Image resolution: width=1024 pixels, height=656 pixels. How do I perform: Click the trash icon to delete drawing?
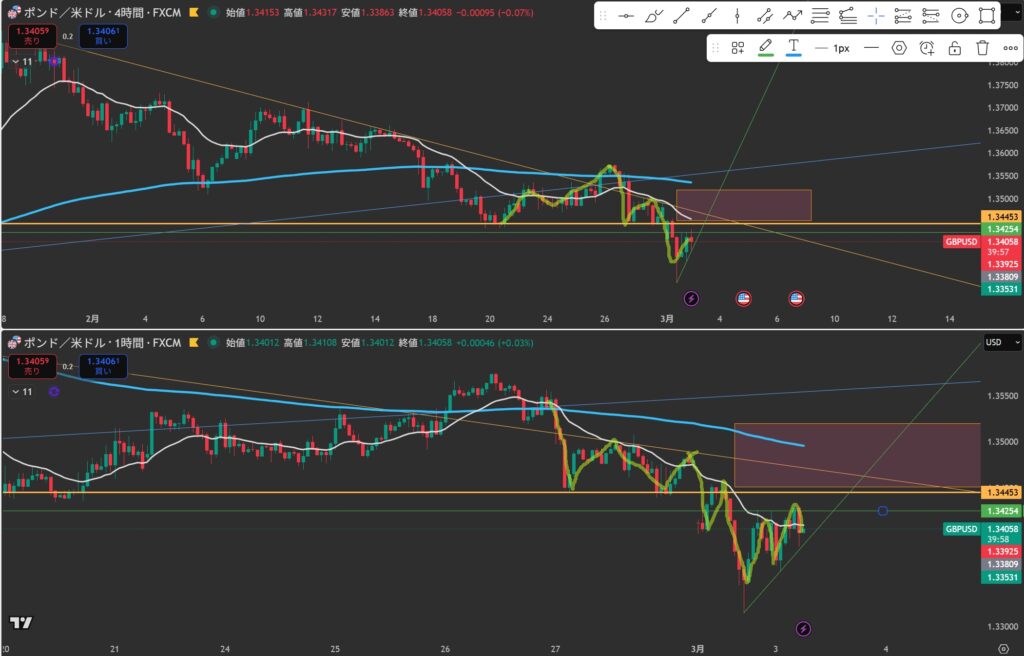pyautogui.click(x=983, y=47)
